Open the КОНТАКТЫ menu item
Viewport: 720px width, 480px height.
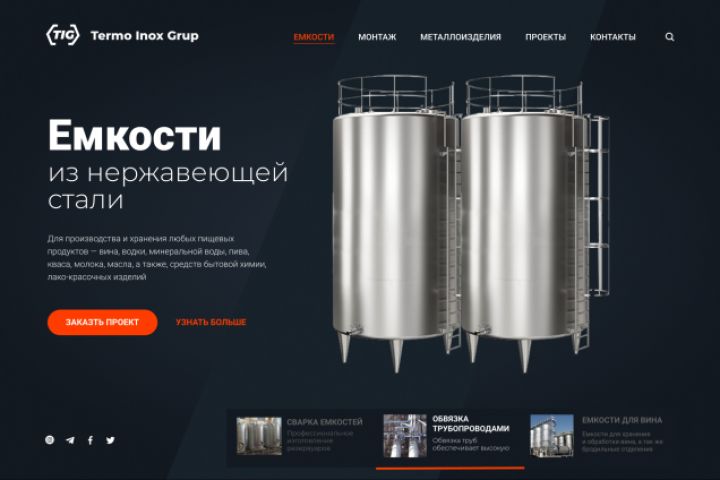coord(613,37)
